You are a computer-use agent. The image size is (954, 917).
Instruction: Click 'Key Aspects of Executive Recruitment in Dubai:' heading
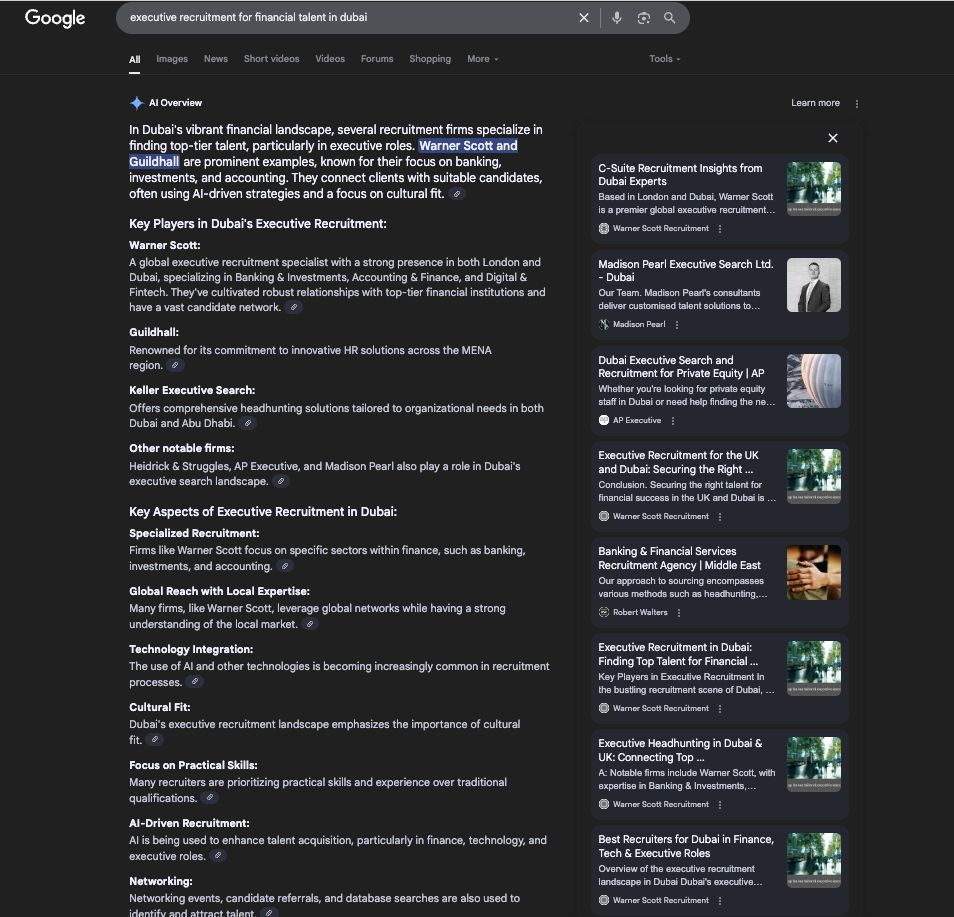point(263,512)
